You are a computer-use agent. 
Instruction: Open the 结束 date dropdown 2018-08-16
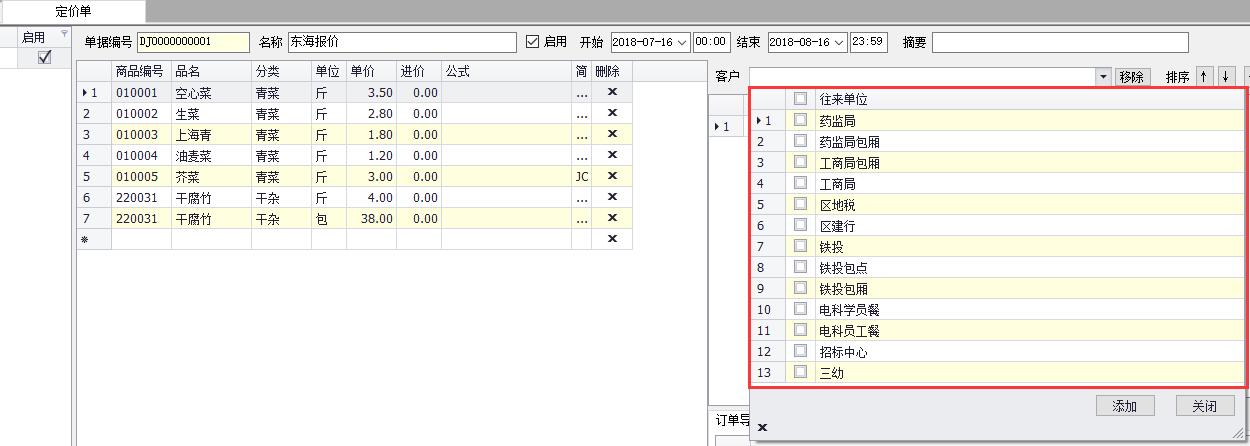tap(838, 42)
